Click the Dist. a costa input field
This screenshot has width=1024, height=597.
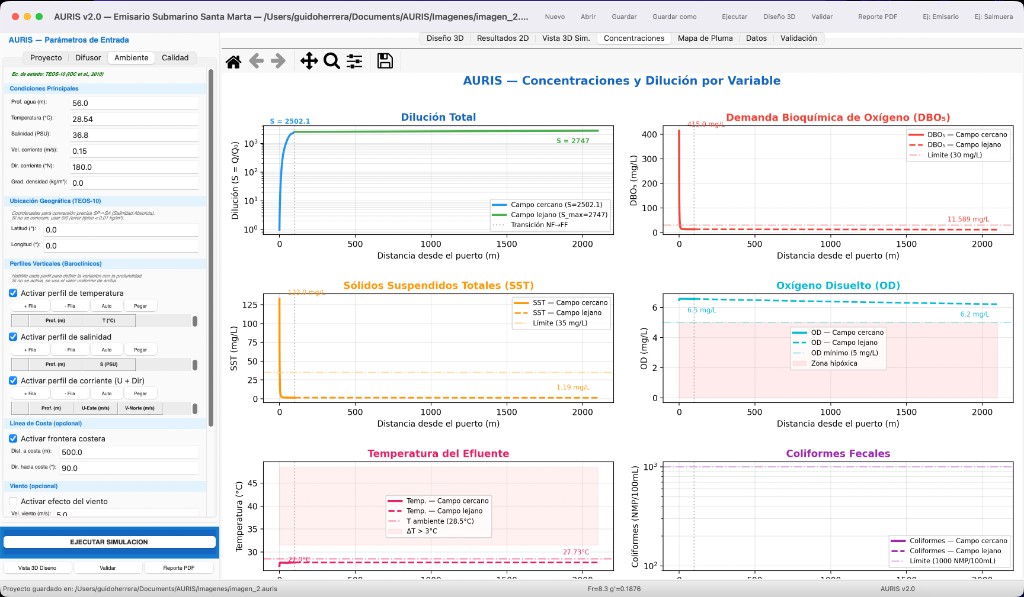129,452
